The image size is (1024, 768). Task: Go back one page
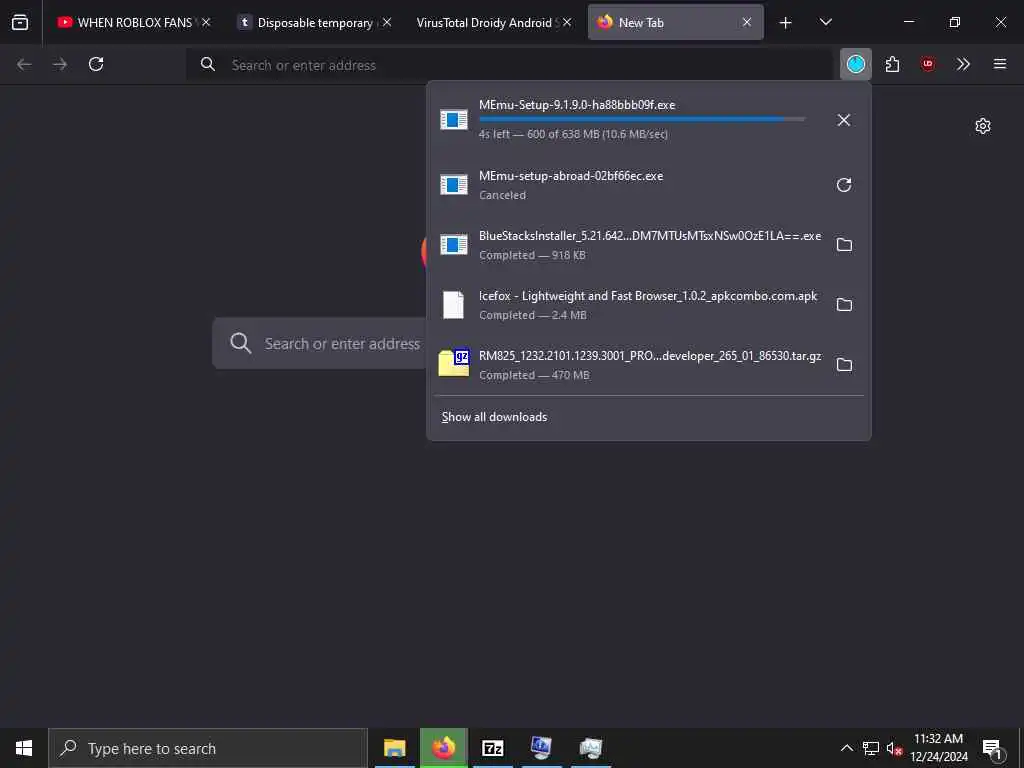tap(24, 64)
